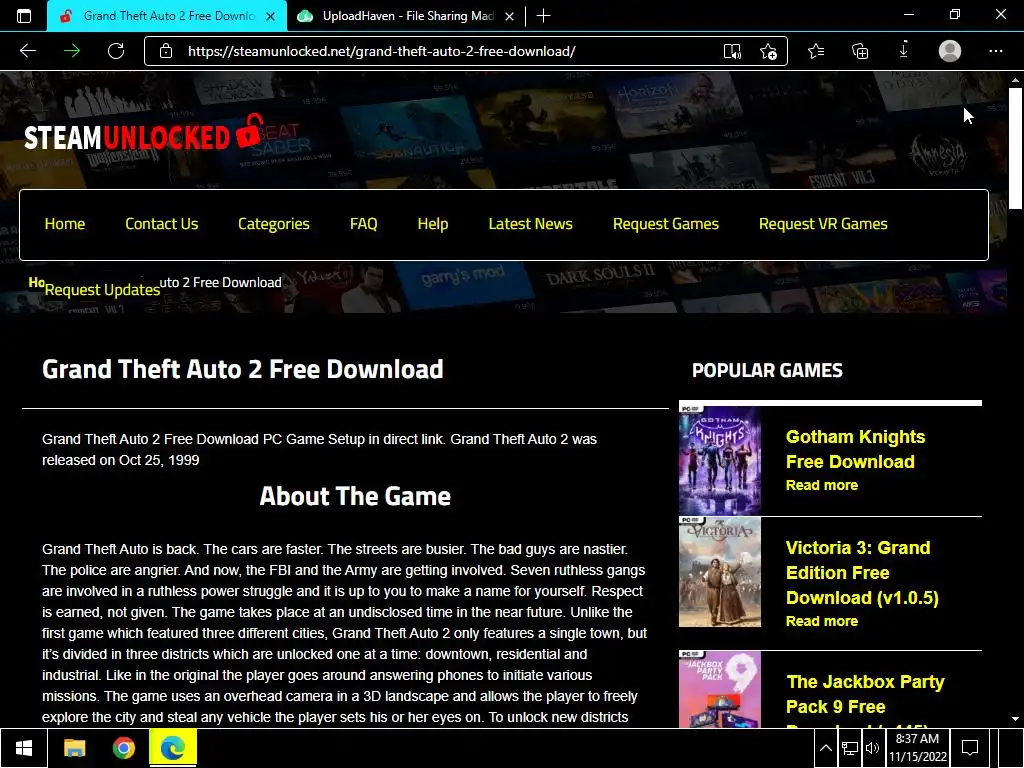Click the vertical scrollbar thumb
The image size is (1024, 768).
click(1015, 149)
